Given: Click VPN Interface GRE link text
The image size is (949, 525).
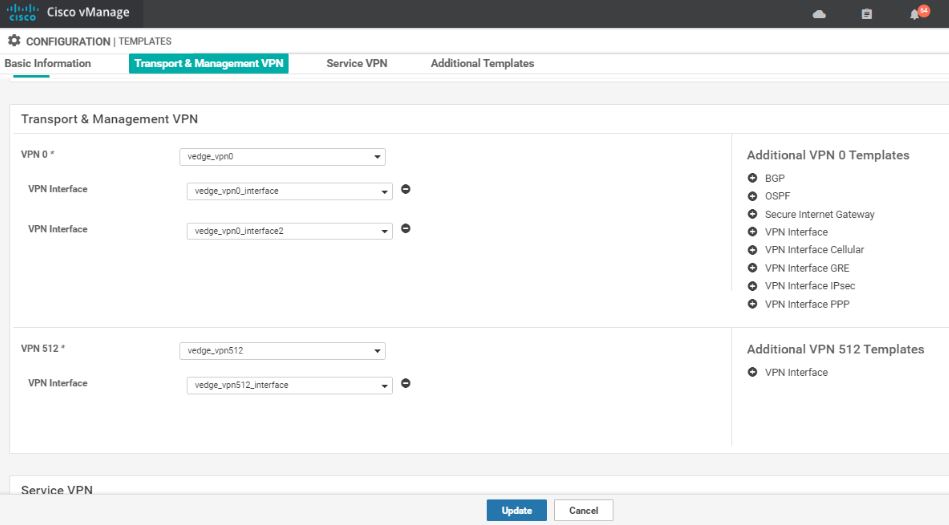Looking at the screenshot, I should 807,268.
